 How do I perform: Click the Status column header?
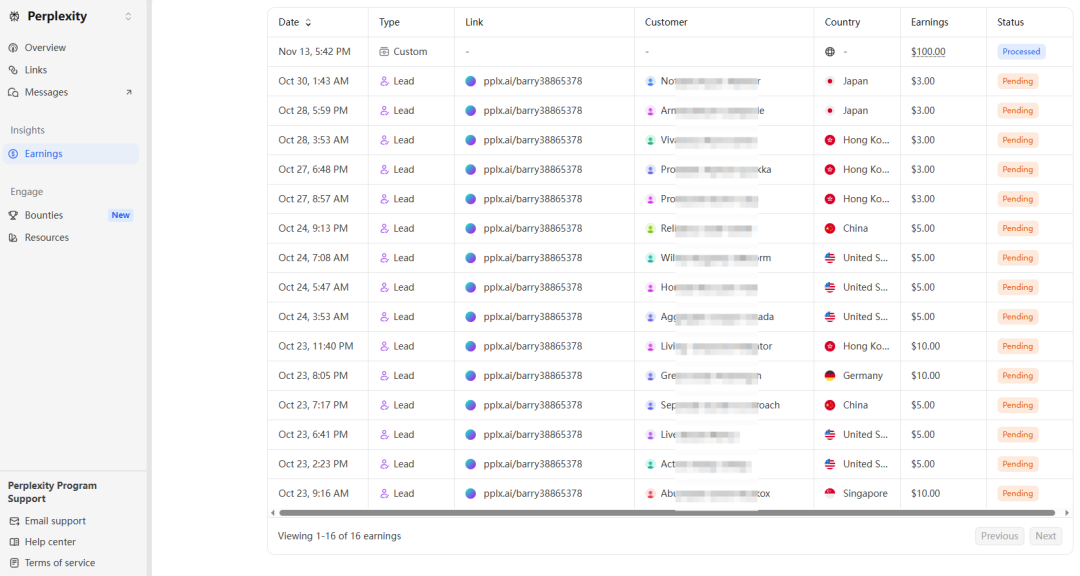coord(1010,22)
